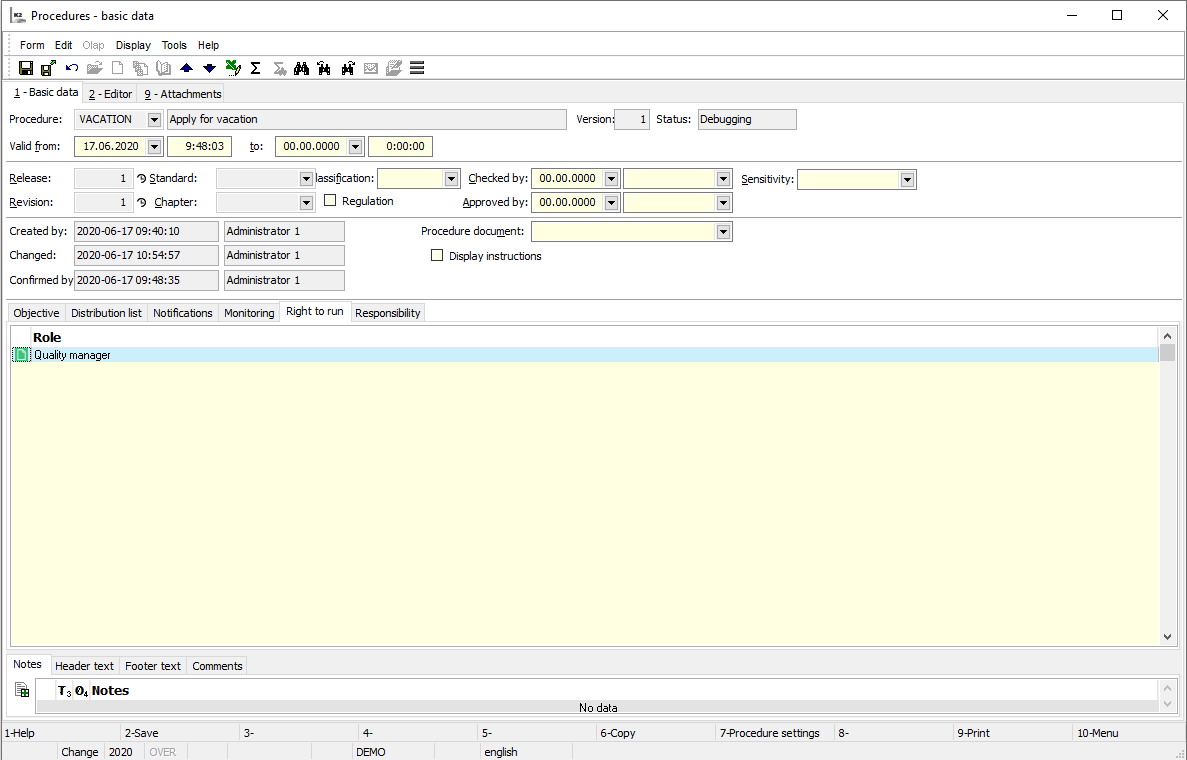Select the Responsibility tab
This screenshot has height=760, width=1187.
pos(388,313)
